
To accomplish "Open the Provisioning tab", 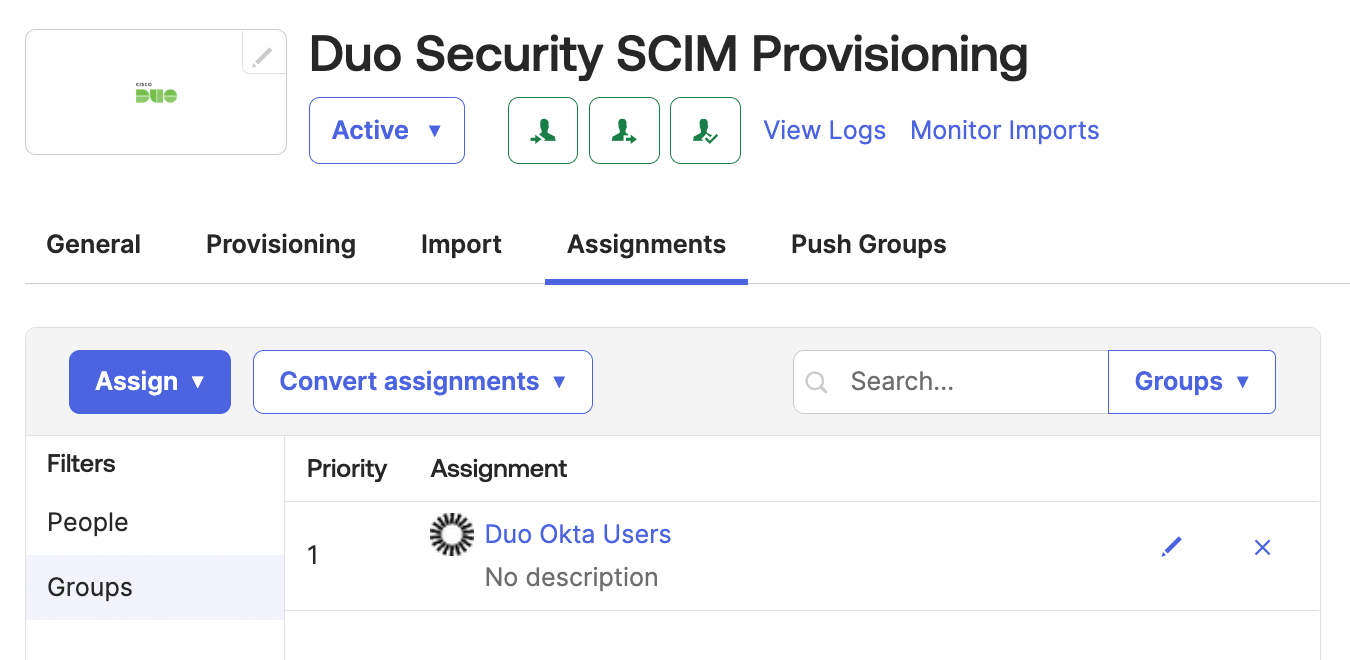I will pyautogui.click(x=281, y=244).
